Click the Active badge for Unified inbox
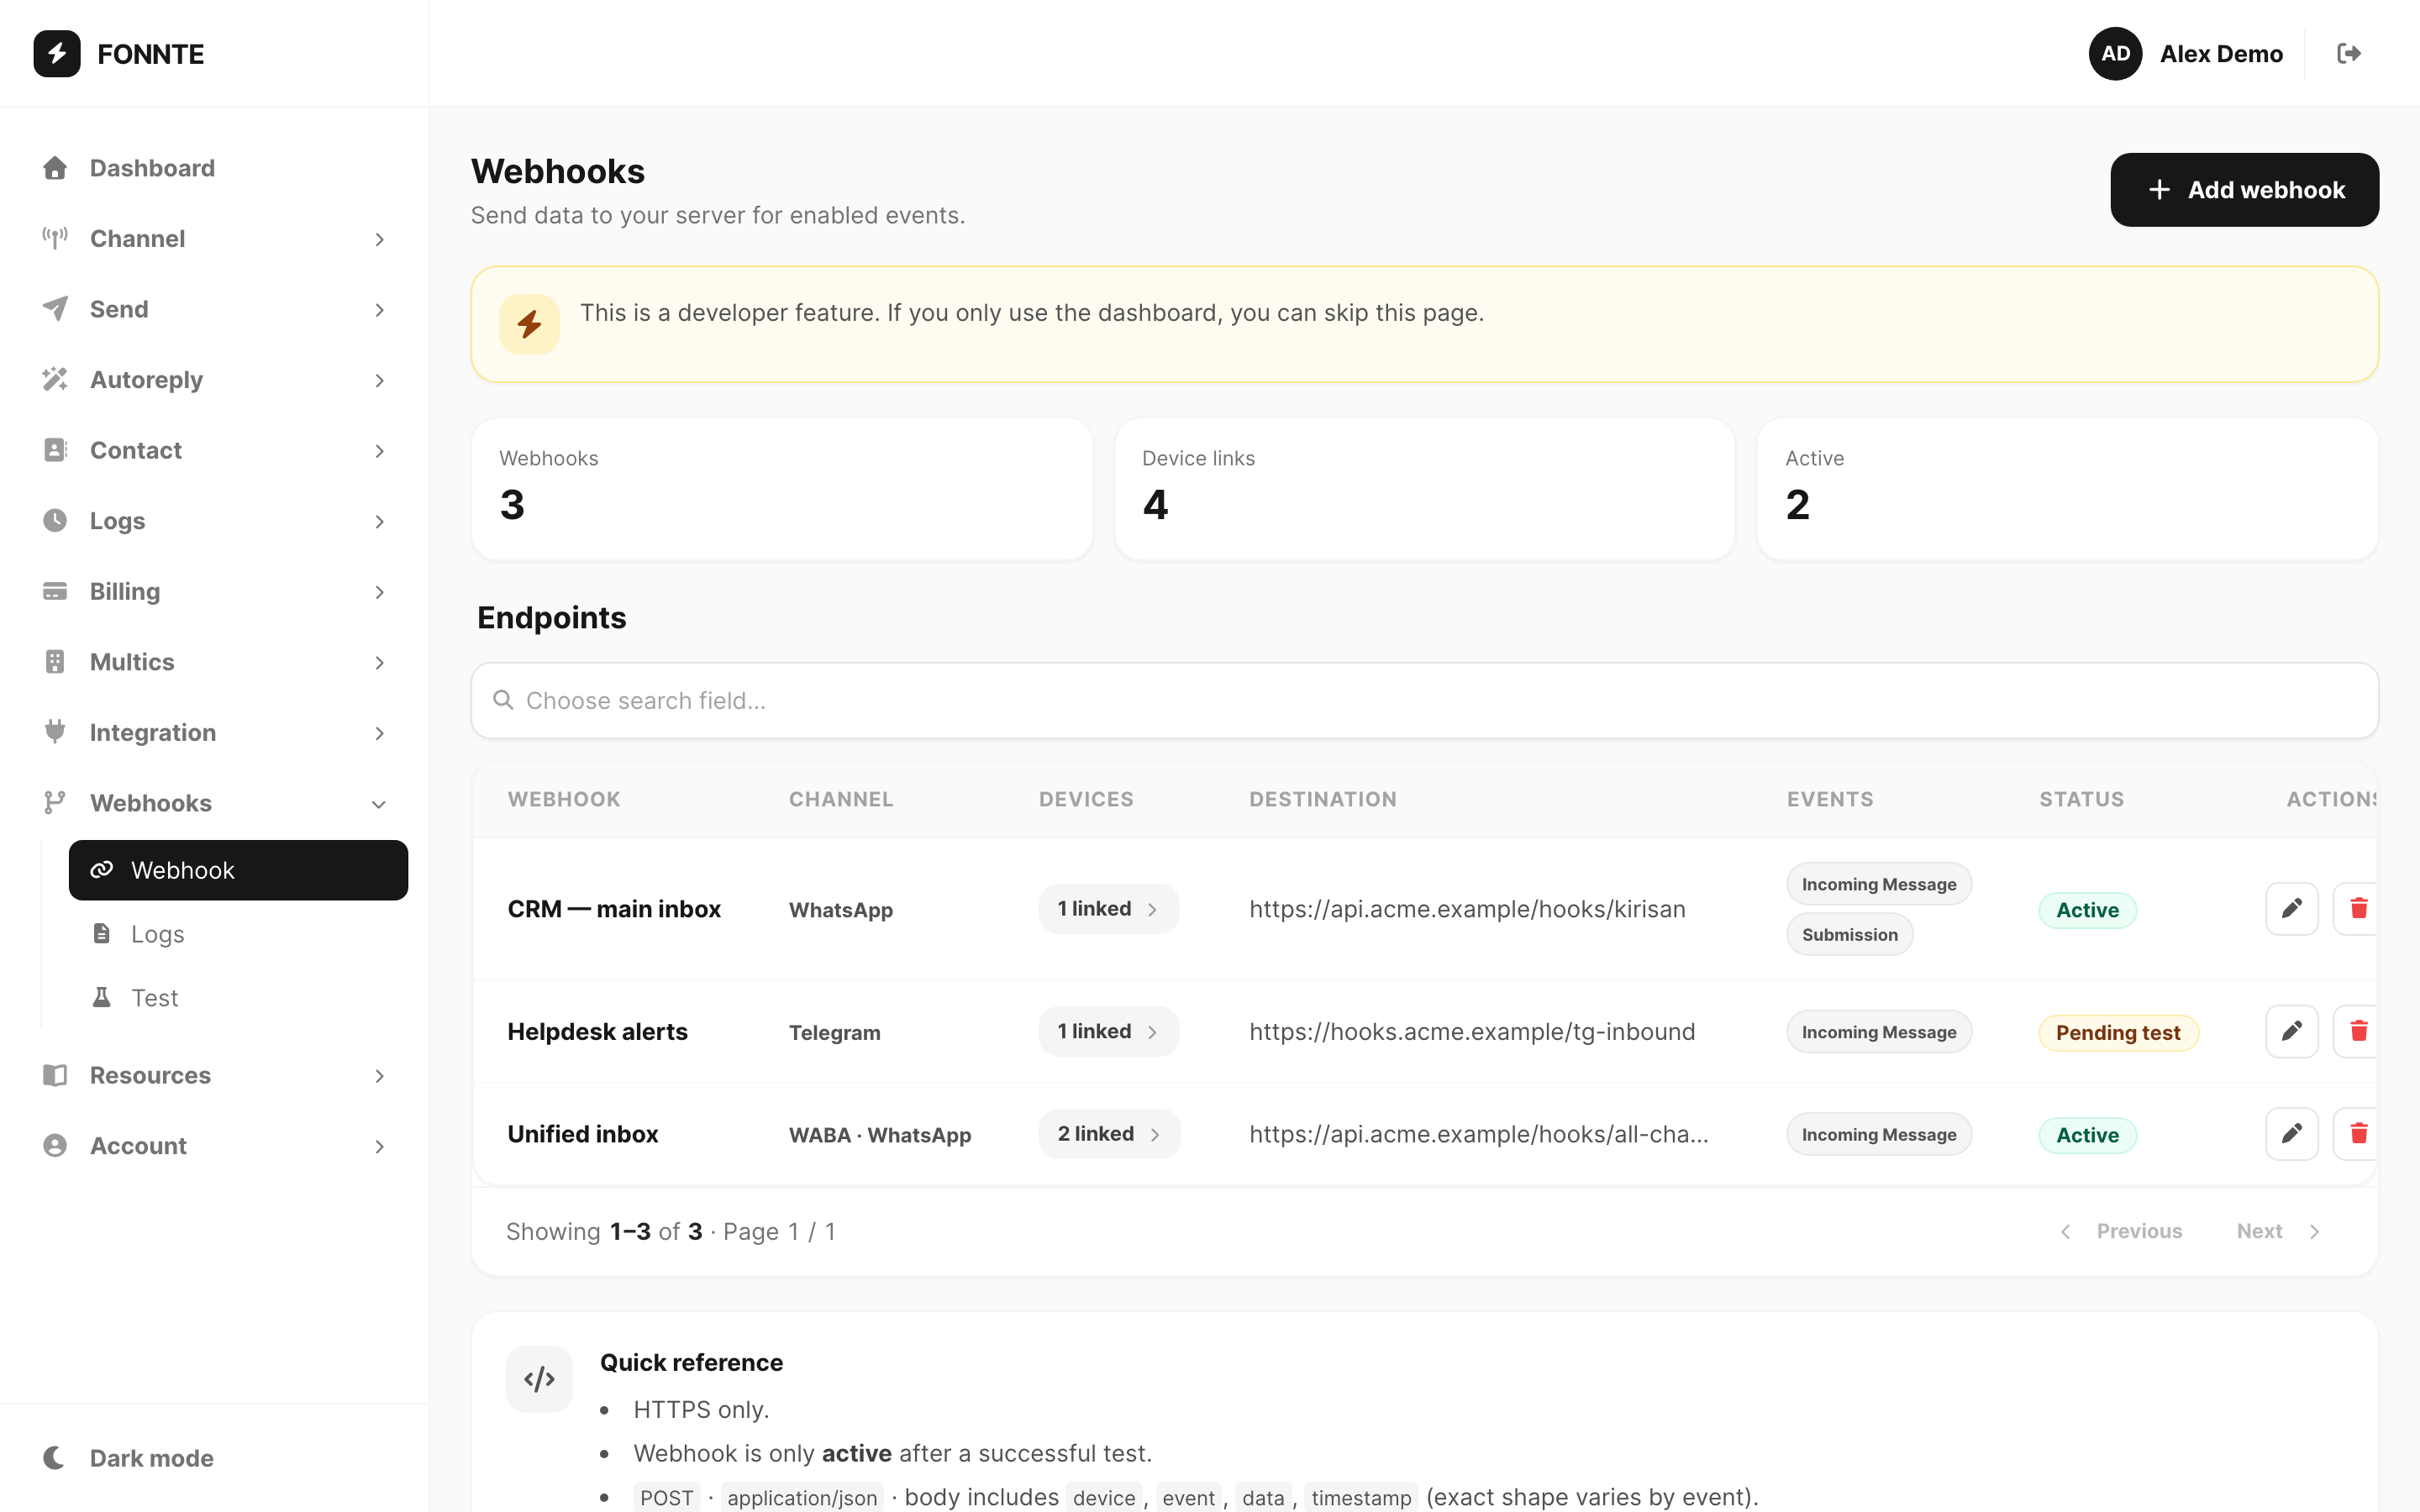2420x1512 pixels. coord(2087,1135)
